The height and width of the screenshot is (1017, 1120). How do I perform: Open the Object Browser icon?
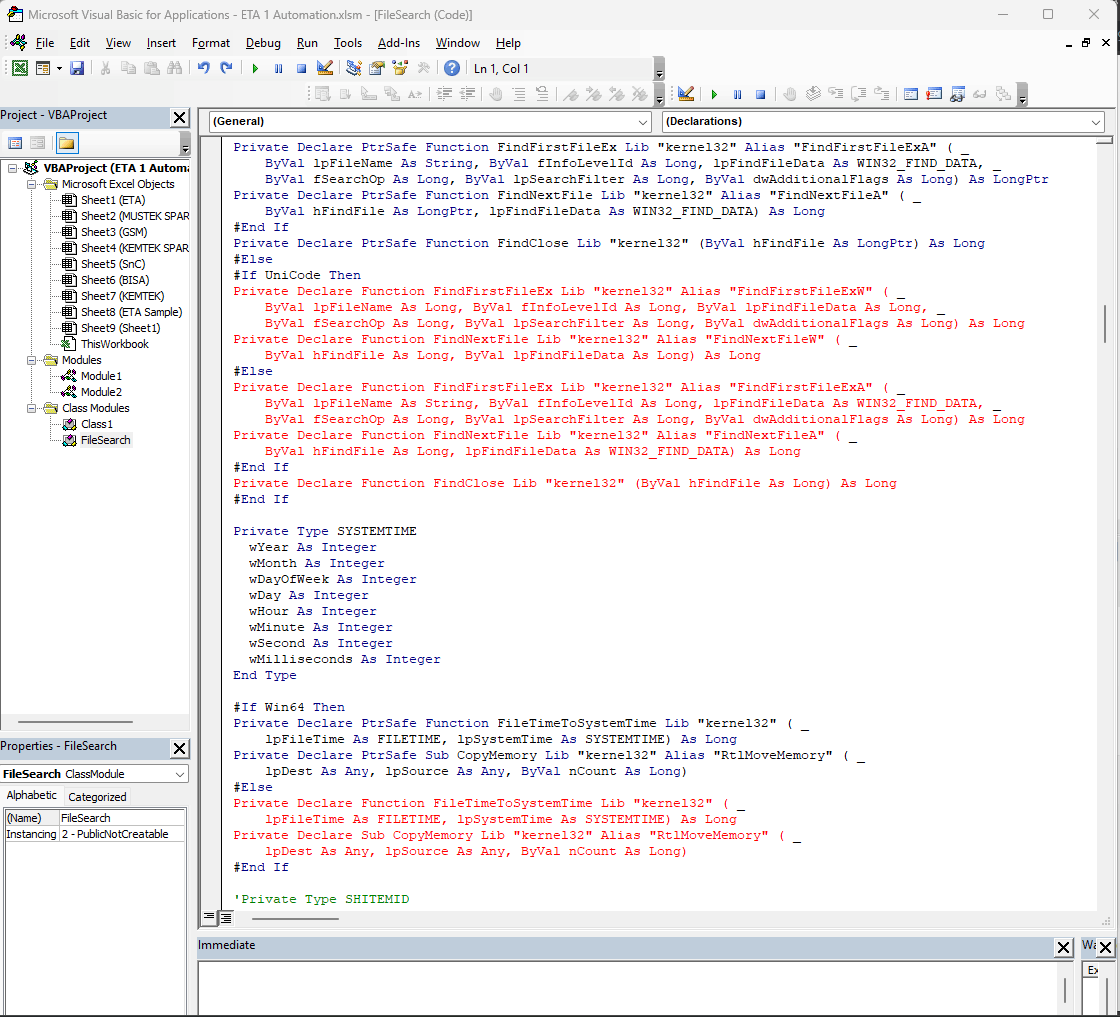[400, 69]
